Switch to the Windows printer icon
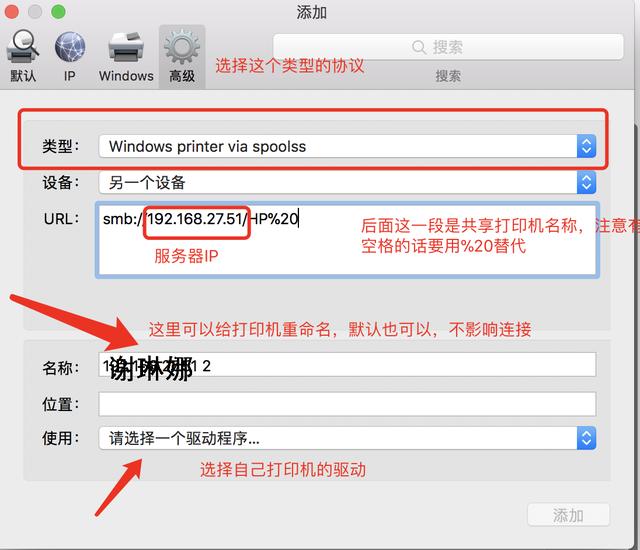640x550 pixels. point(126,47)
